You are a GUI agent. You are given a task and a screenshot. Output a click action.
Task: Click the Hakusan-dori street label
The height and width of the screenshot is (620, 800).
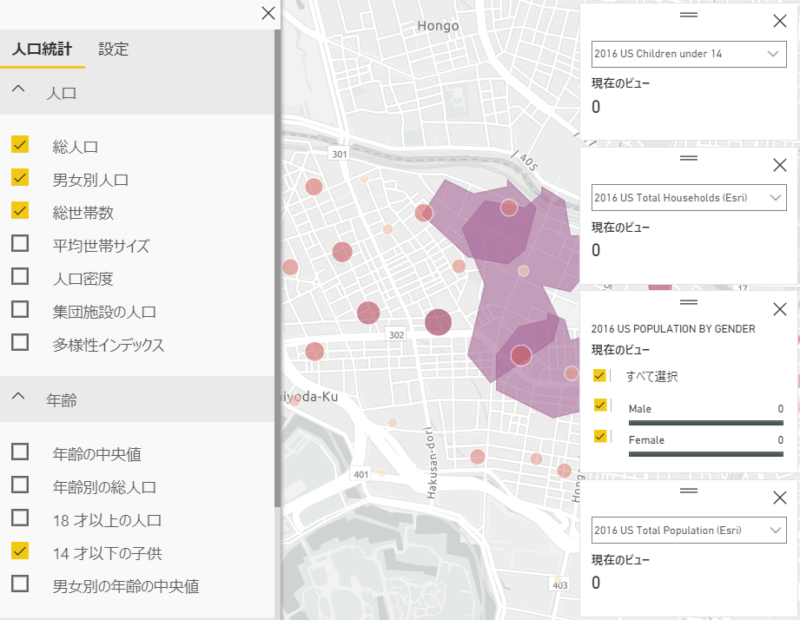(432, 463)
